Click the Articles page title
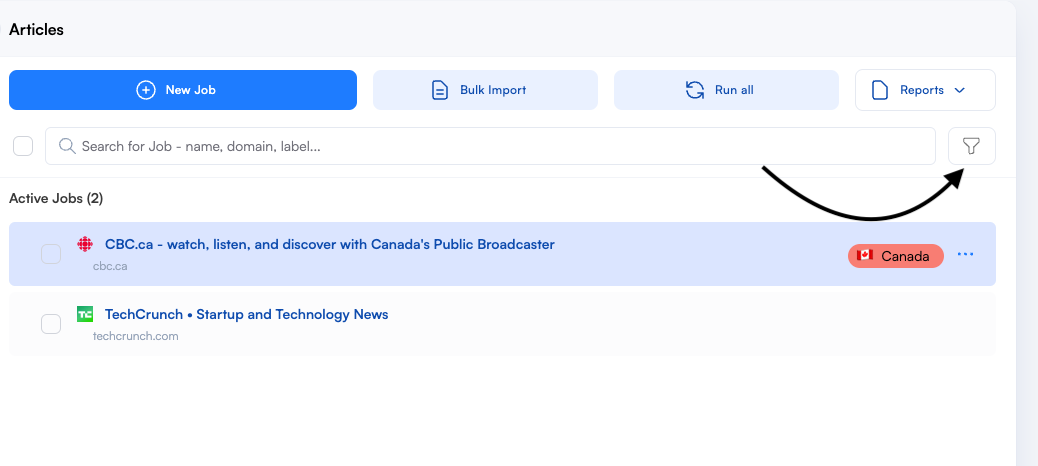 point(36,30)
